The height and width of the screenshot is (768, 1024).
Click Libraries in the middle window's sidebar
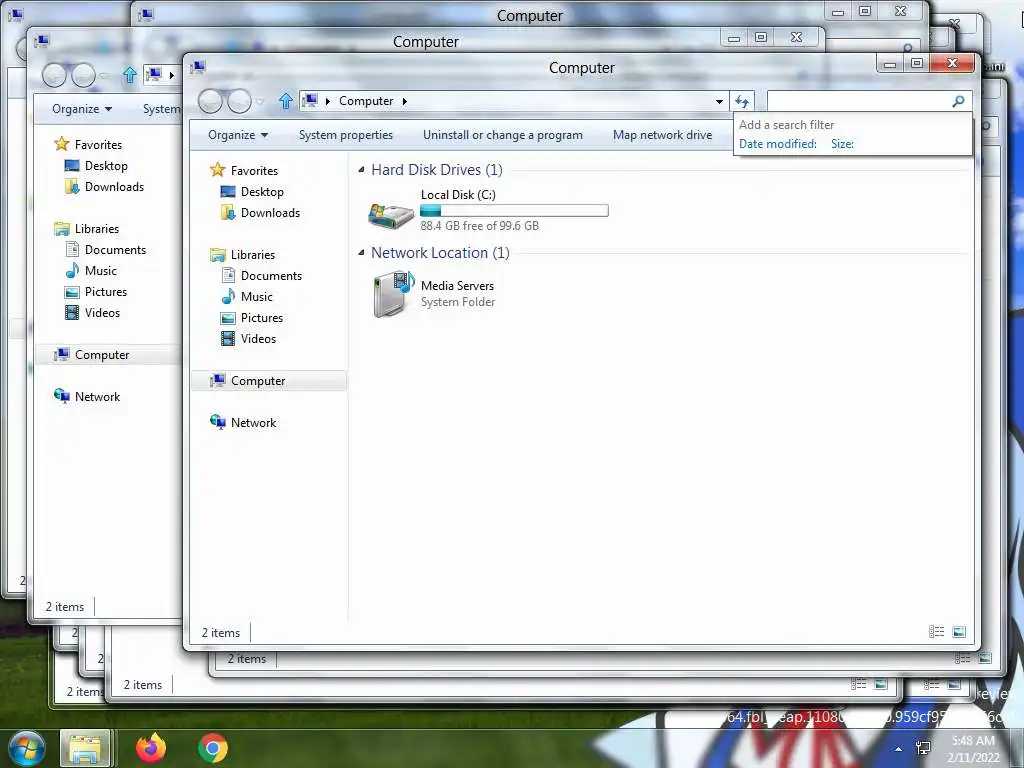[x=97, y=229]
